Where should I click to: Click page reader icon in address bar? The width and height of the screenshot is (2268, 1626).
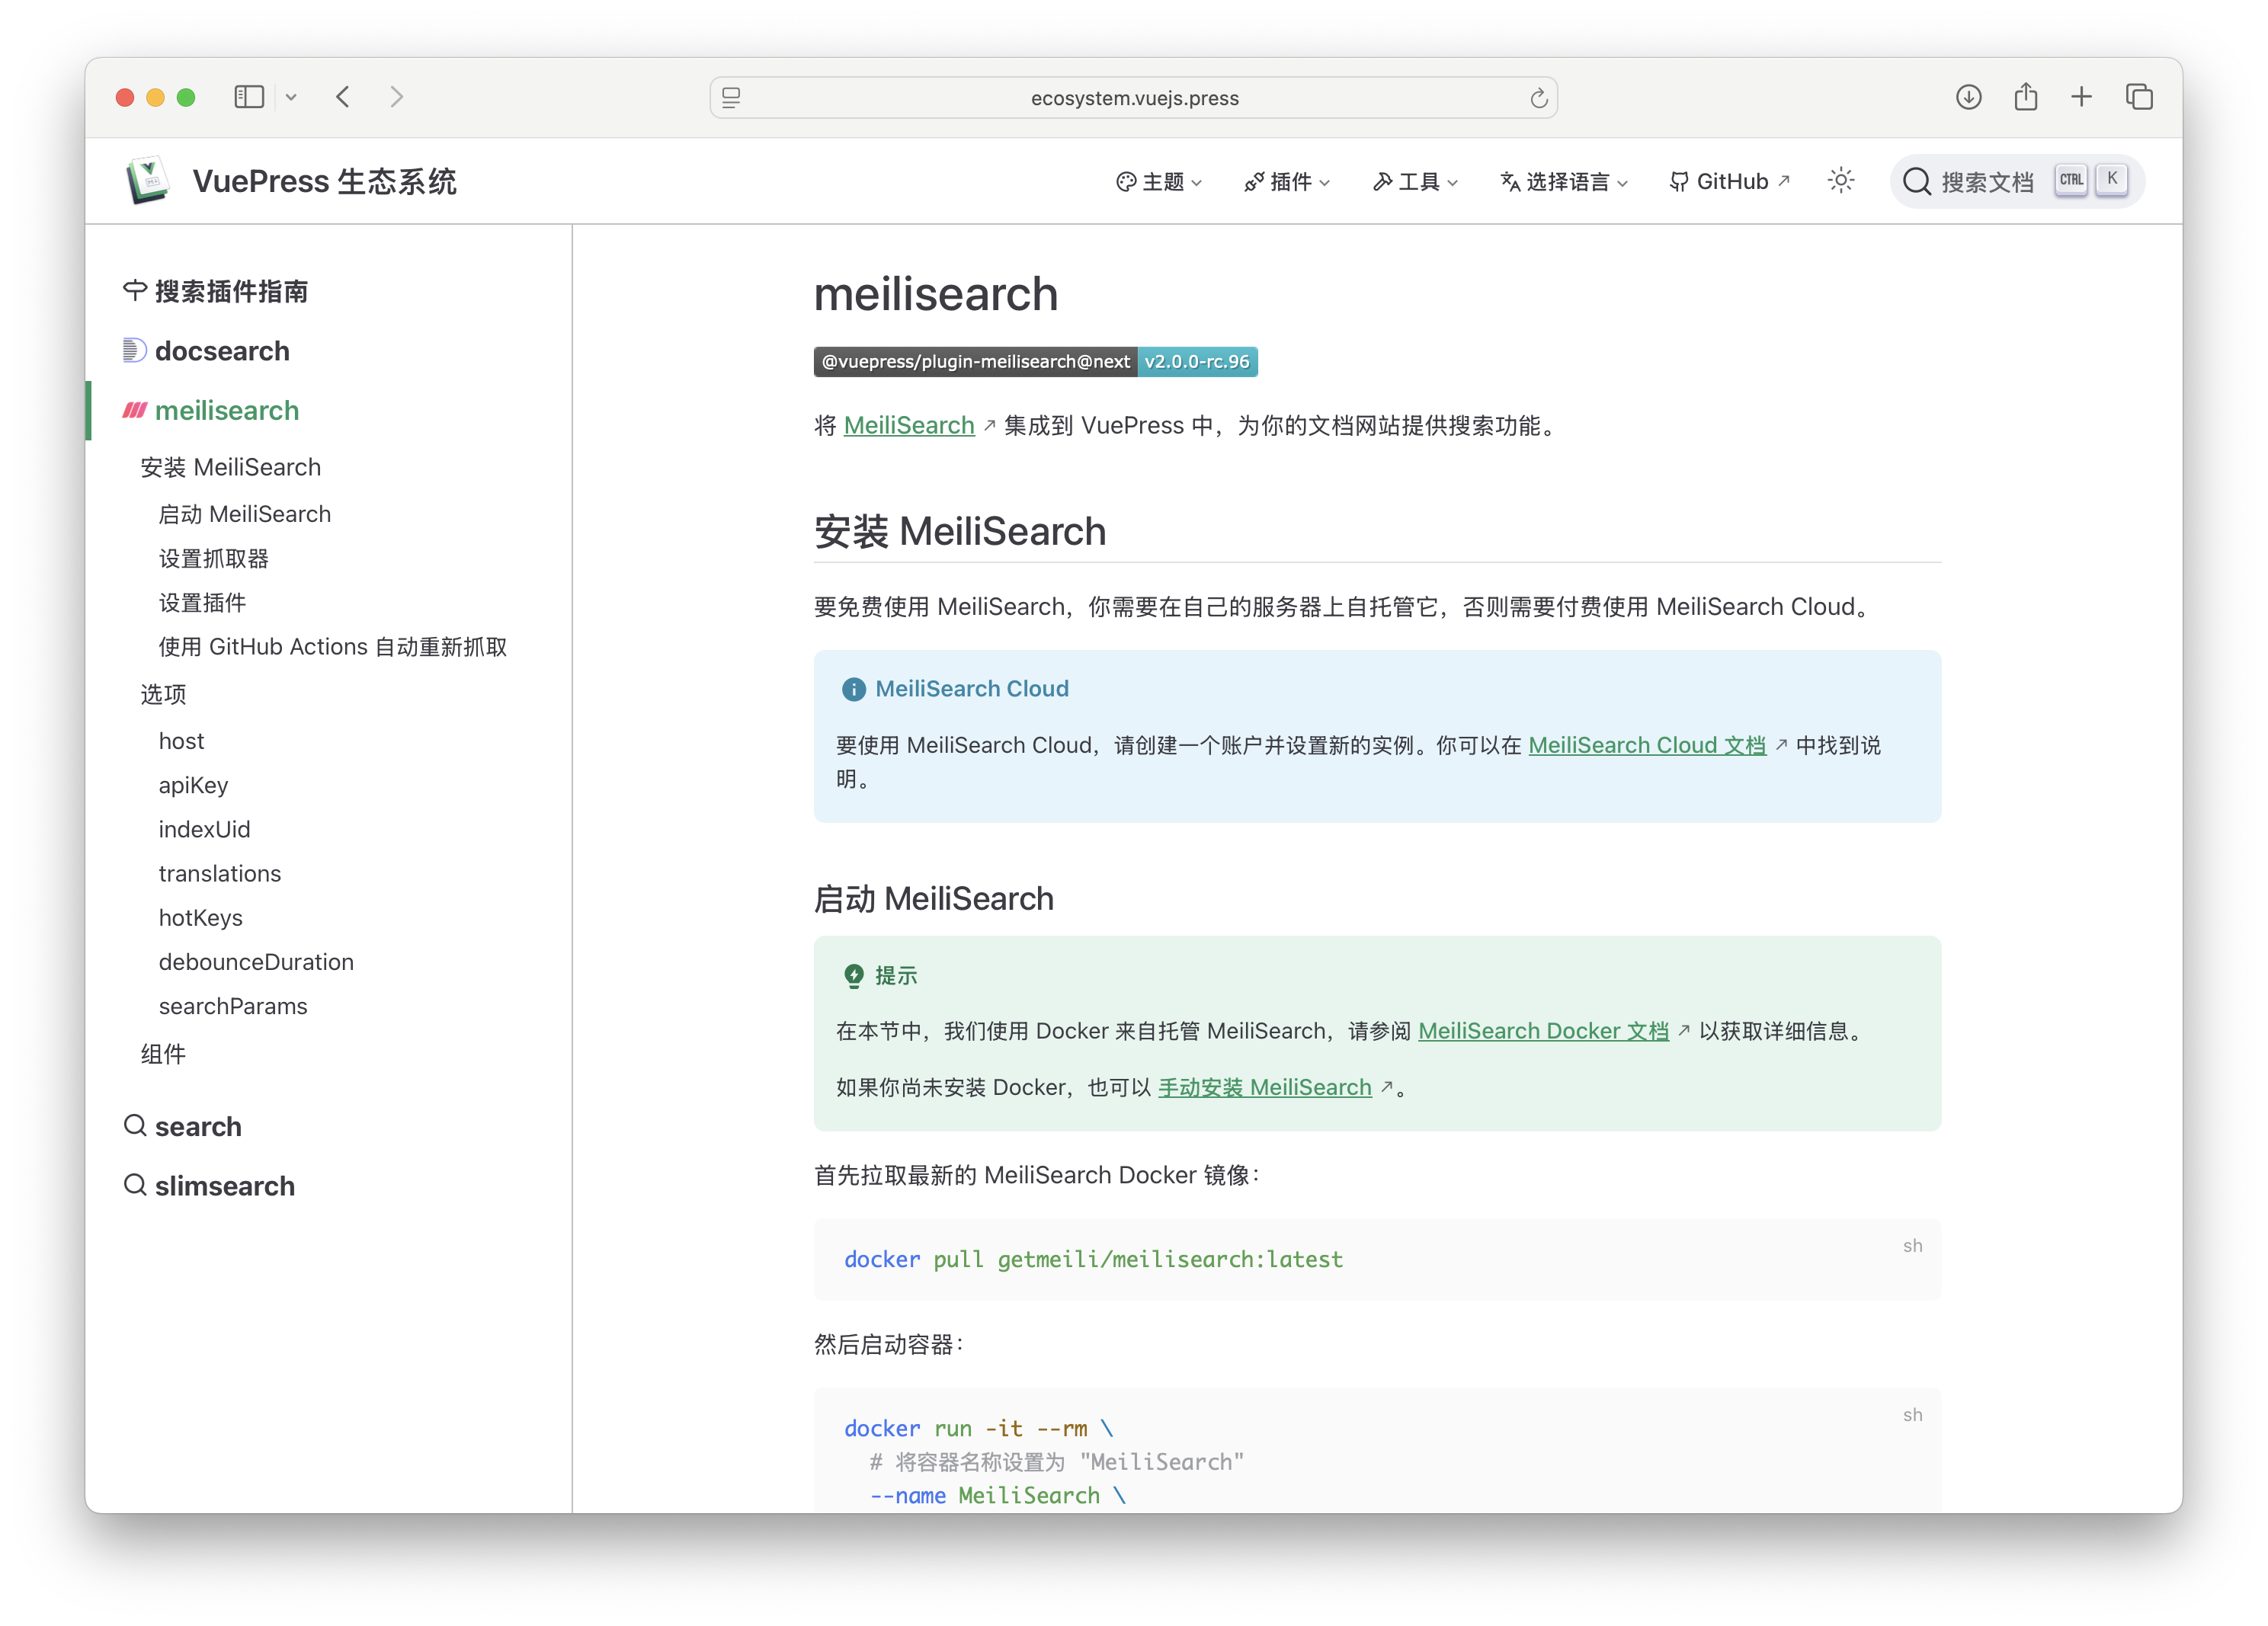[x=731, y=98]
